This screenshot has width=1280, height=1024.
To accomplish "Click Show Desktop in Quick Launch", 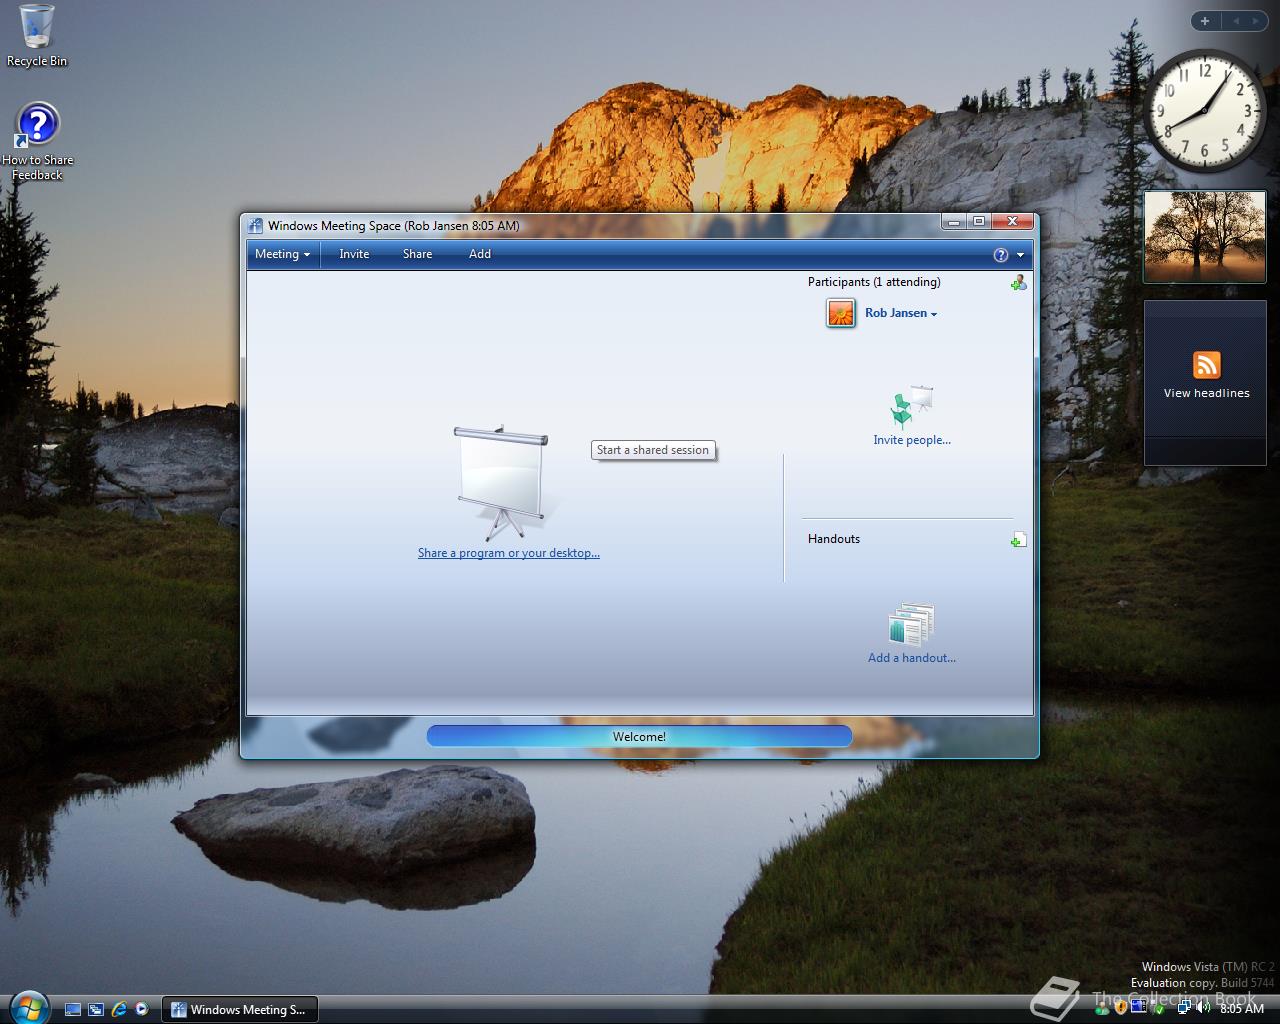I will point(73,1010).
